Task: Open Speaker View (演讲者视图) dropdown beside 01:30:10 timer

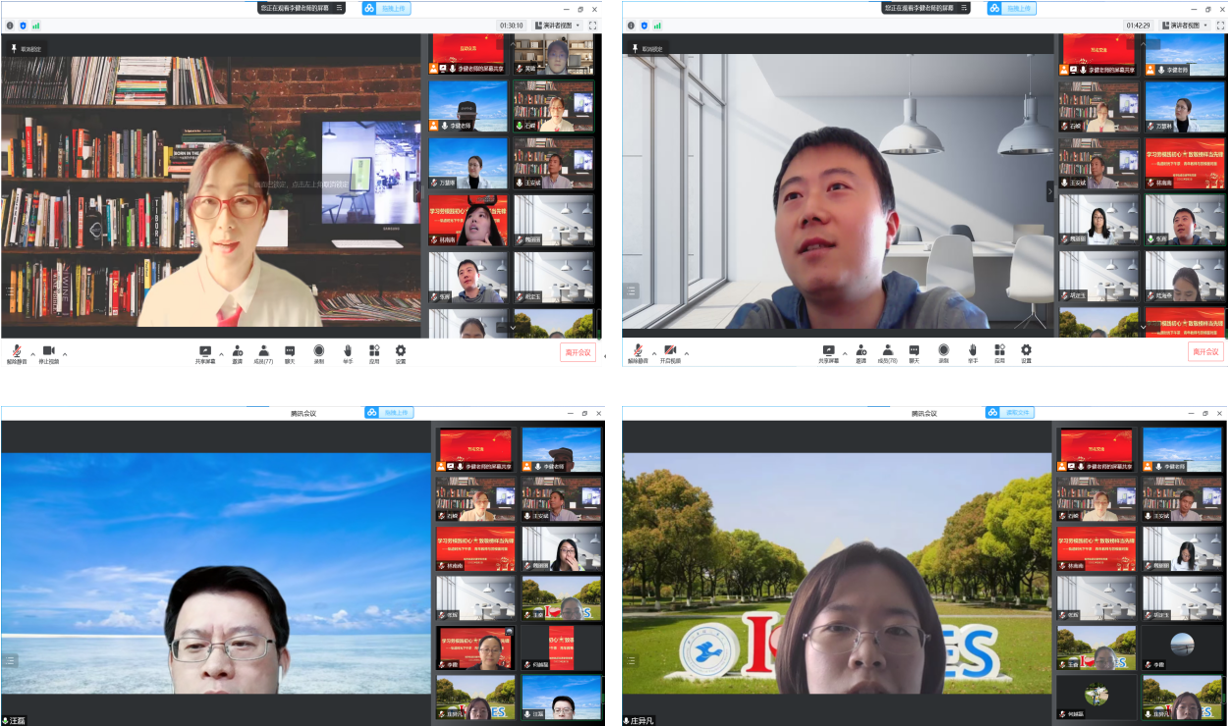Action: pyautogui.click(x=557, y=25)
